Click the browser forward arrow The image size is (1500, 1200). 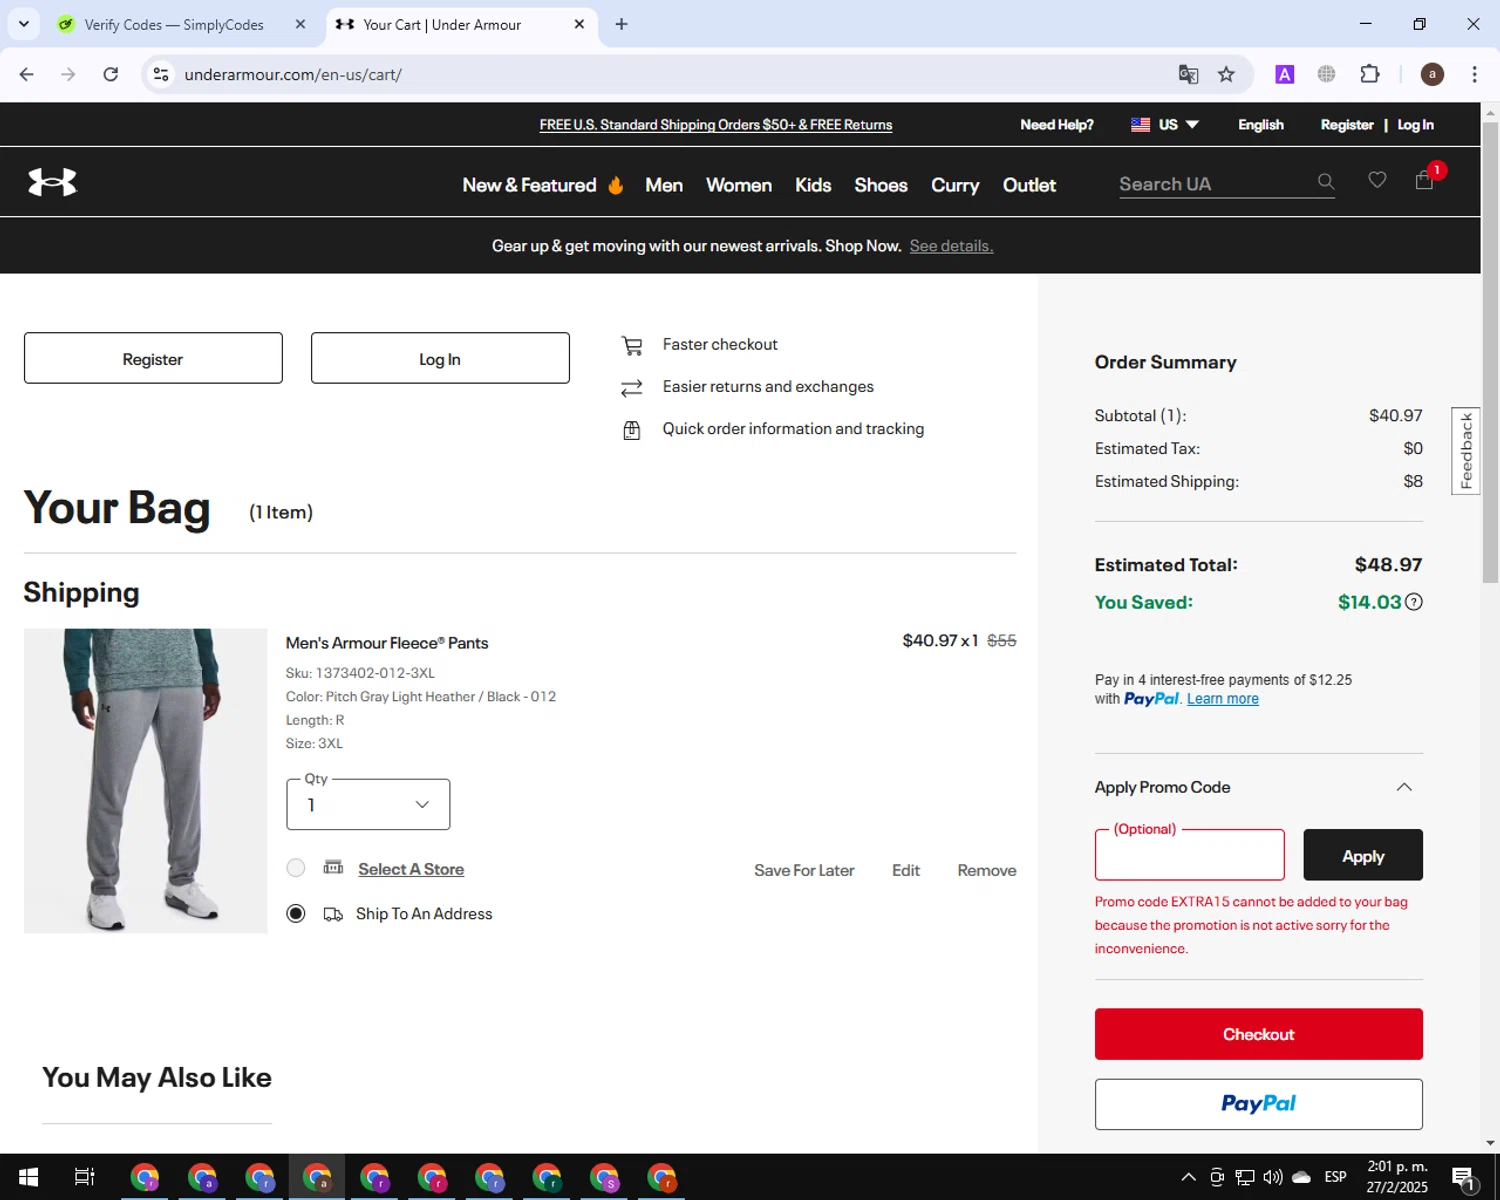pos(68,74)
